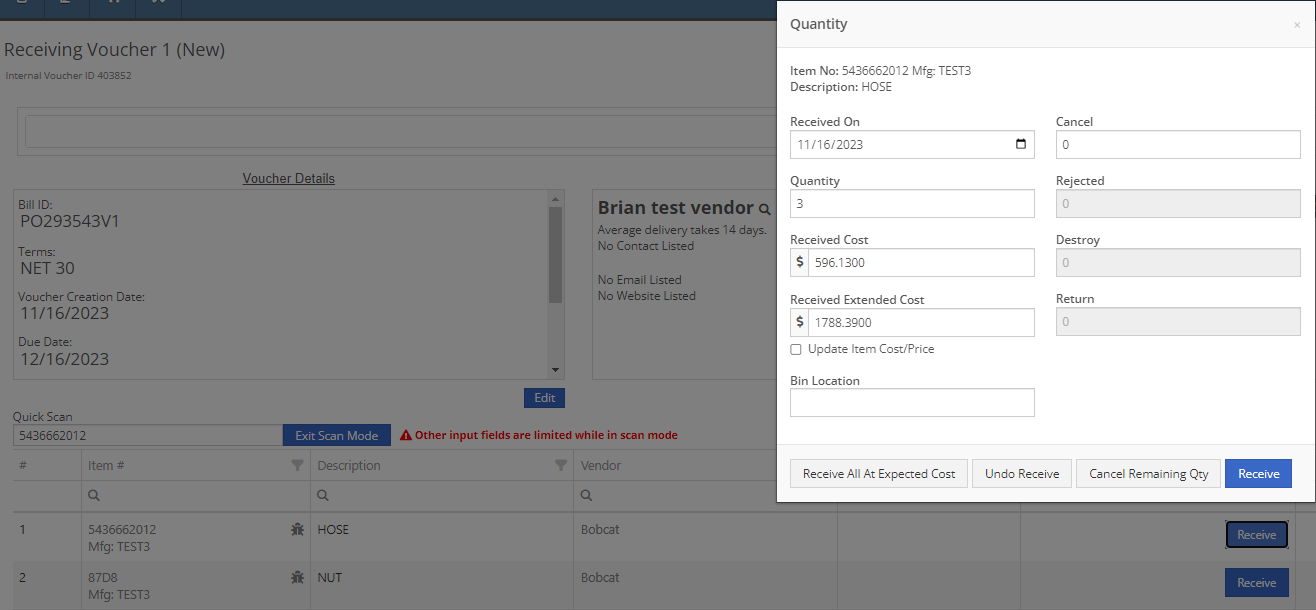Click the bug icon on the NUT row
The height and width of the screenshot is (610, 1316).
pyautogui.click(x=297, y=577)
